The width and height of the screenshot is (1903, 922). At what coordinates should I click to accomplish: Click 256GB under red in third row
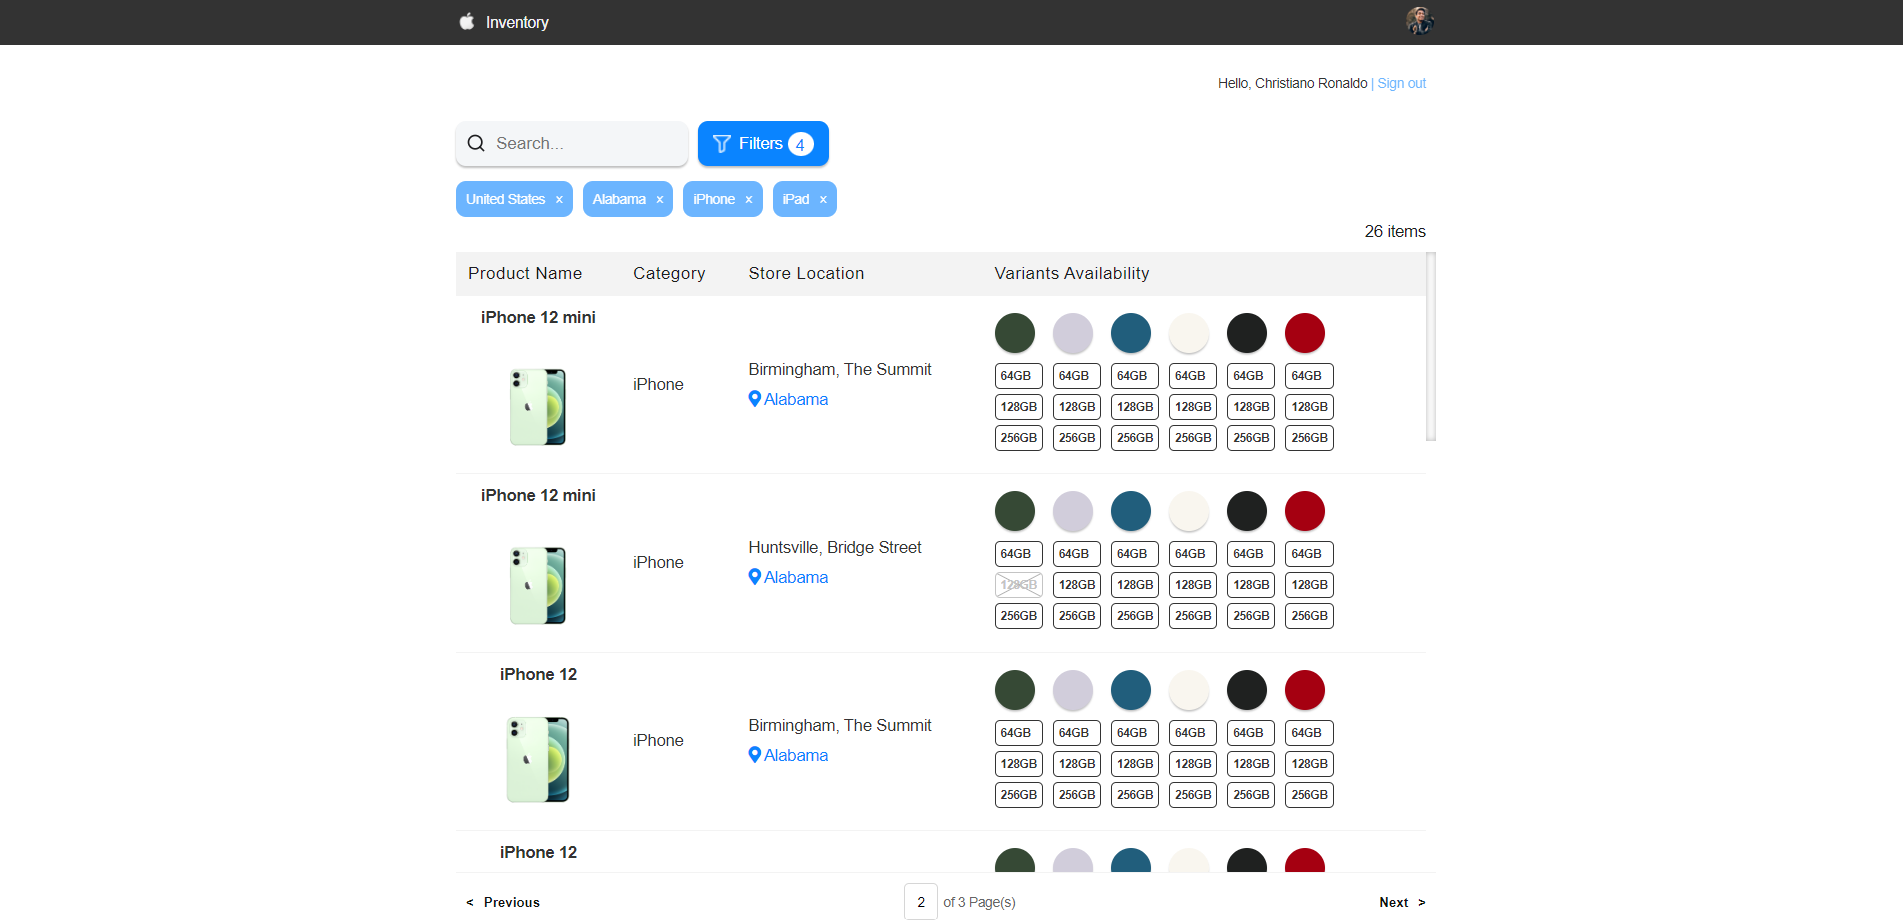(1309, 795)
